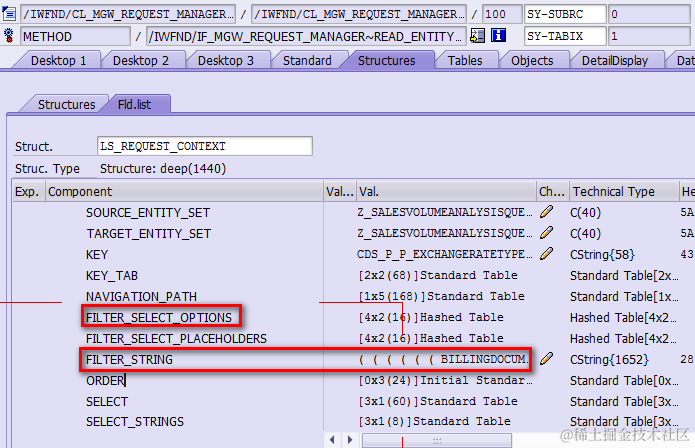Select the Standard tab
This screenshot has width=695, height=448.
307,60
